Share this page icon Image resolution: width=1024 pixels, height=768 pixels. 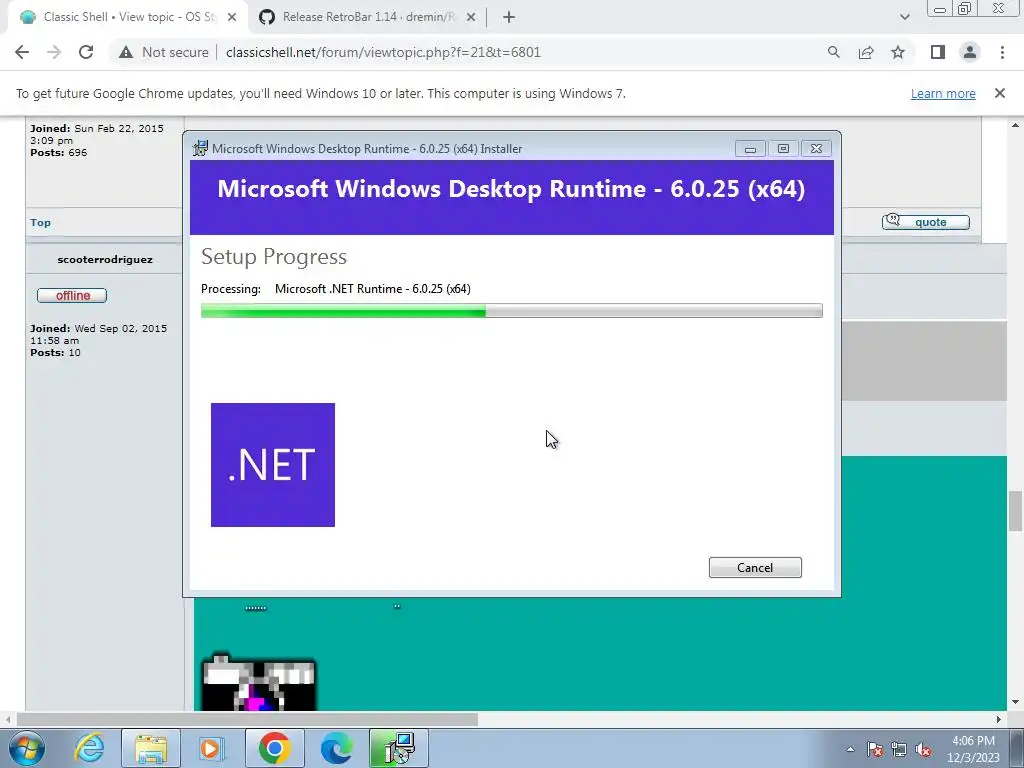[x=866, y=52]
